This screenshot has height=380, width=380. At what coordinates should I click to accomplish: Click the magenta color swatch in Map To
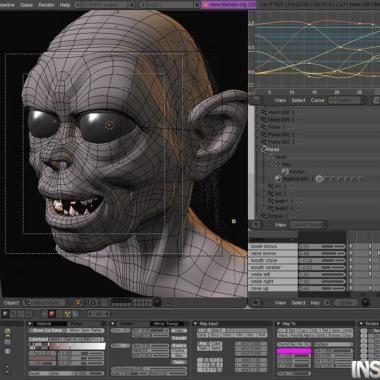(294, 351)
